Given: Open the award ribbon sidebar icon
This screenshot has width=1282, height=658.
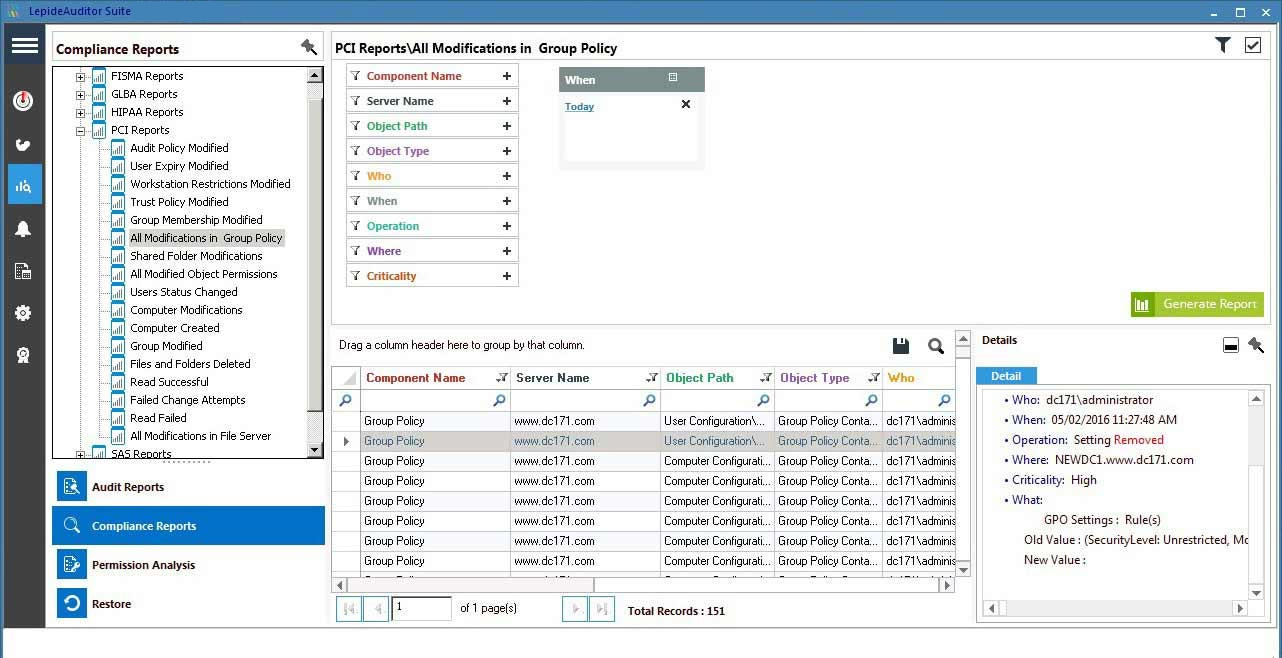Looking at the screenshot, I should pos(24,355).
